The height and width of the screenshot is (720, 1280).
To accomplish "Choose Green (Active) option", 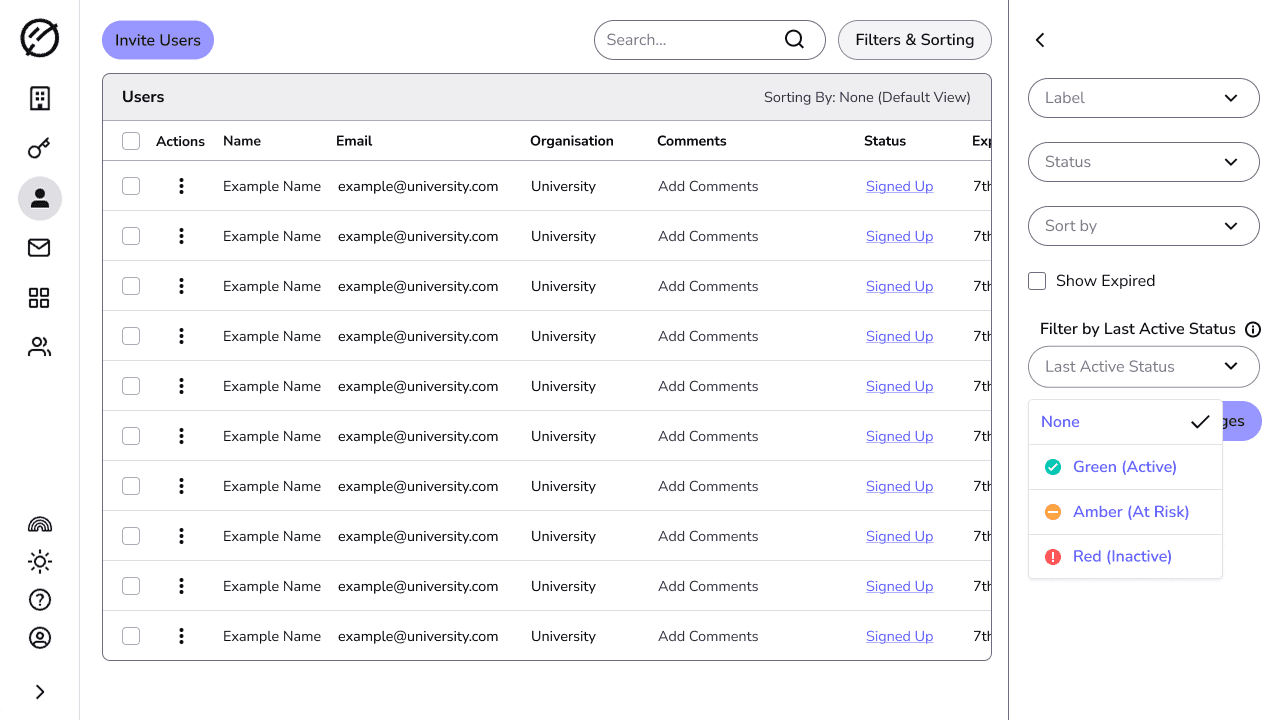I will (1126, 467).
